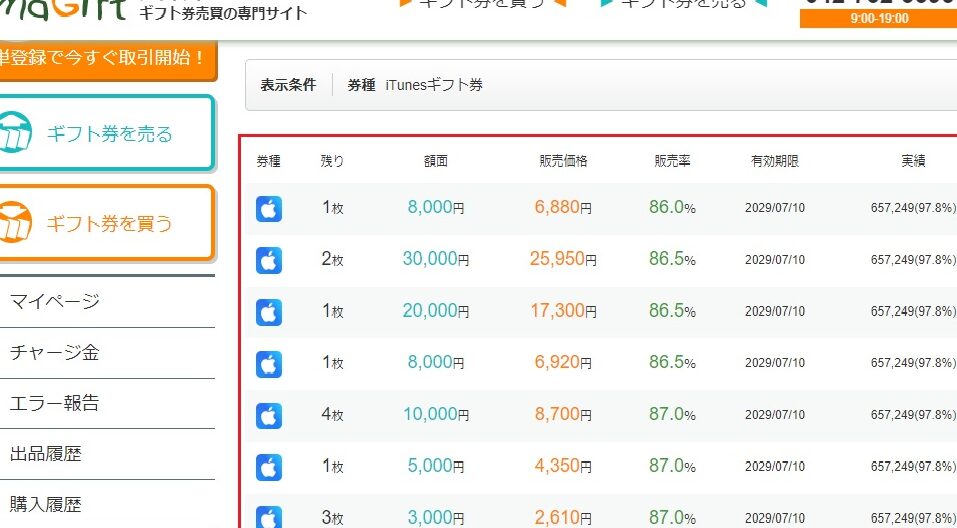Screen dimensions: 957x528
Task: Open マイページ in the sidebar
Action: 55,301
